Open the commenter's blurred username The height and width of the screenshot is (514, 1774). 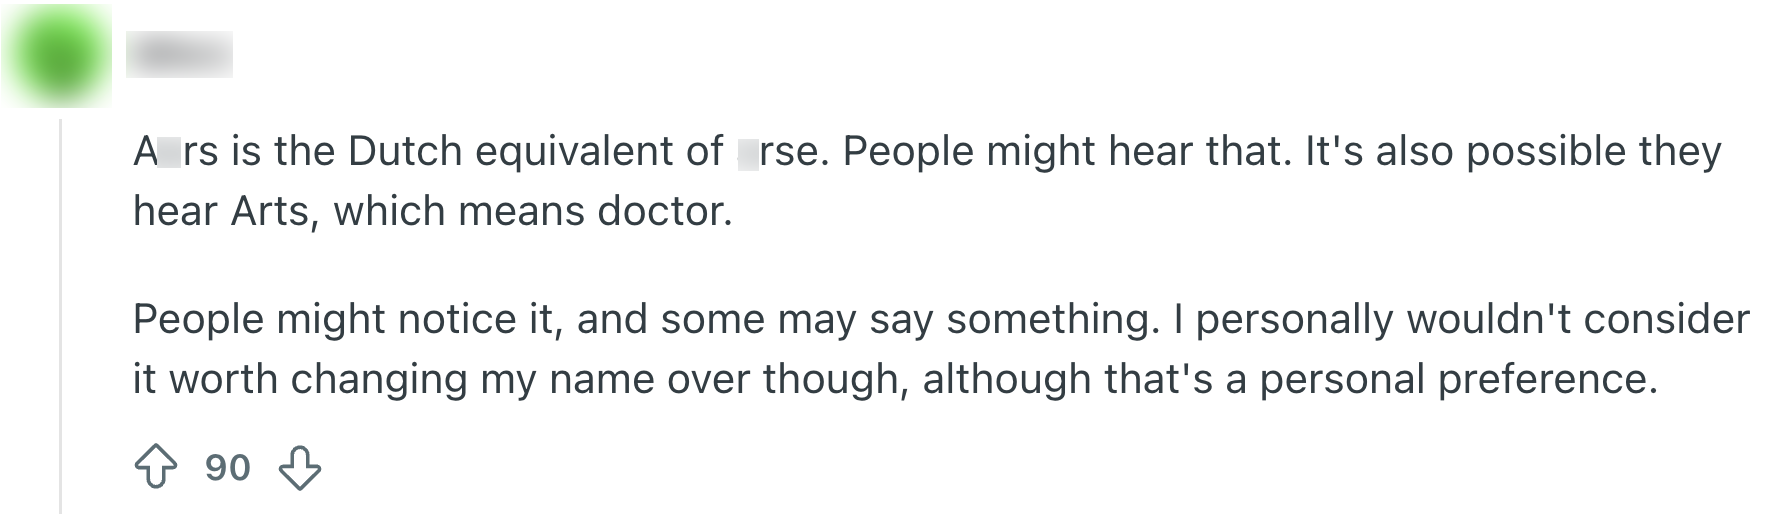point(179,54)
